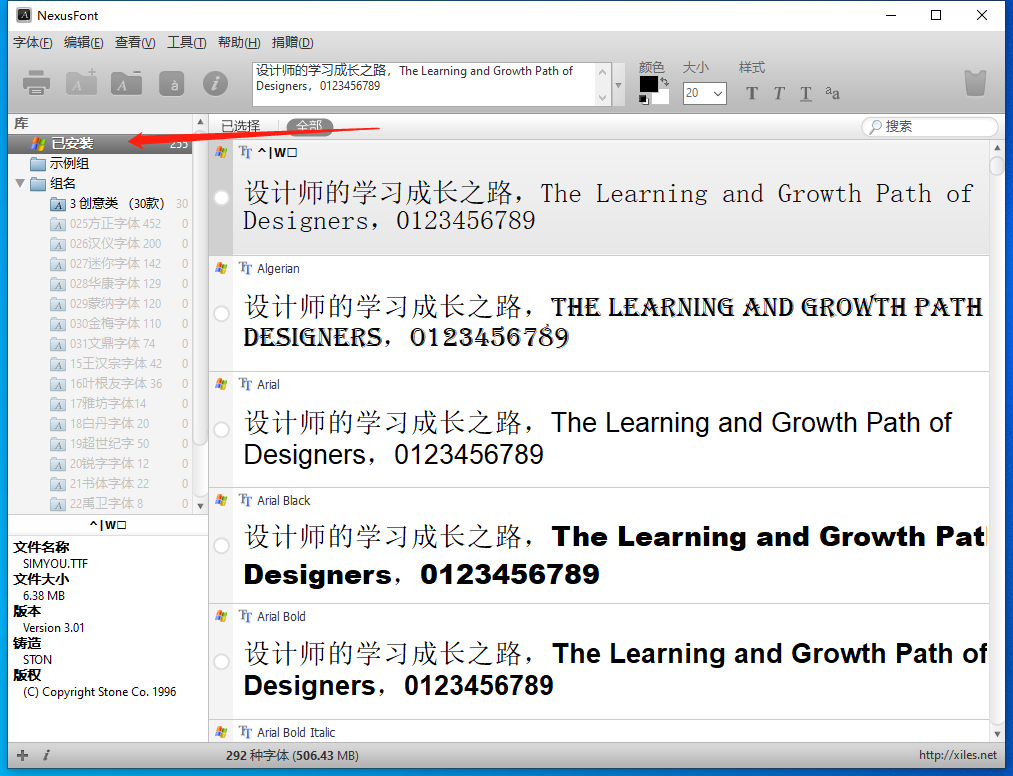1013x776 pixels.
Task: Click the 全部 filter button
Action: [309, 126]
